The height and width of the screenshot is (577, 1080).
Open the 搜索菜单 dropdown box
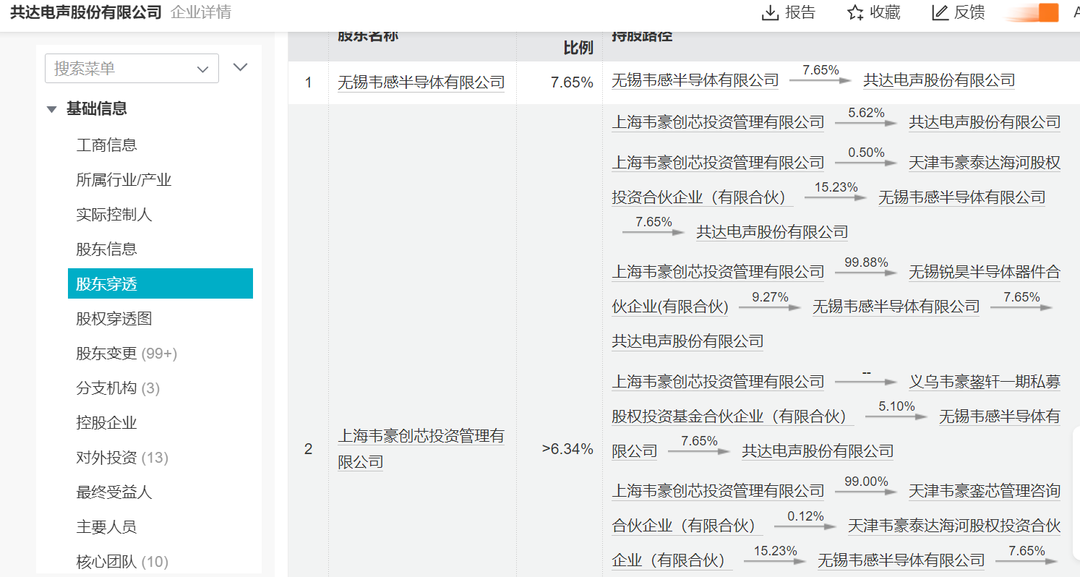[132, 68]
